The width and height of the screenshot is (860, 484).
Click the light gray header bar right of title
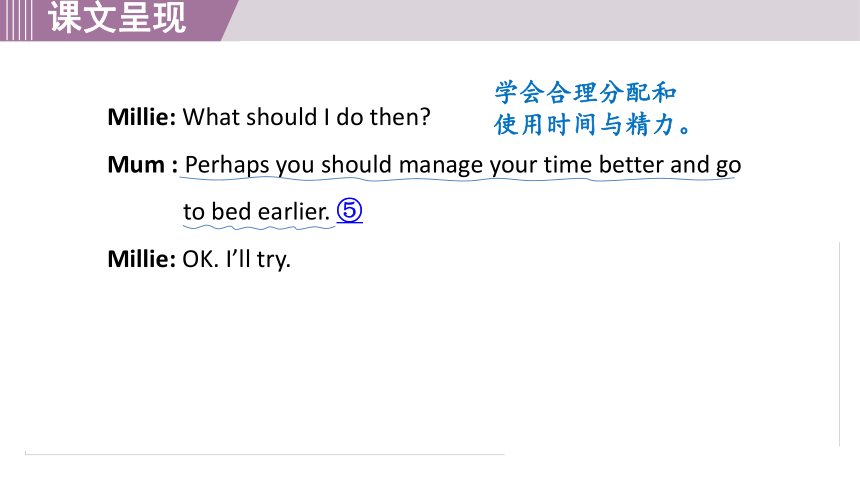[x=548, y=20]
